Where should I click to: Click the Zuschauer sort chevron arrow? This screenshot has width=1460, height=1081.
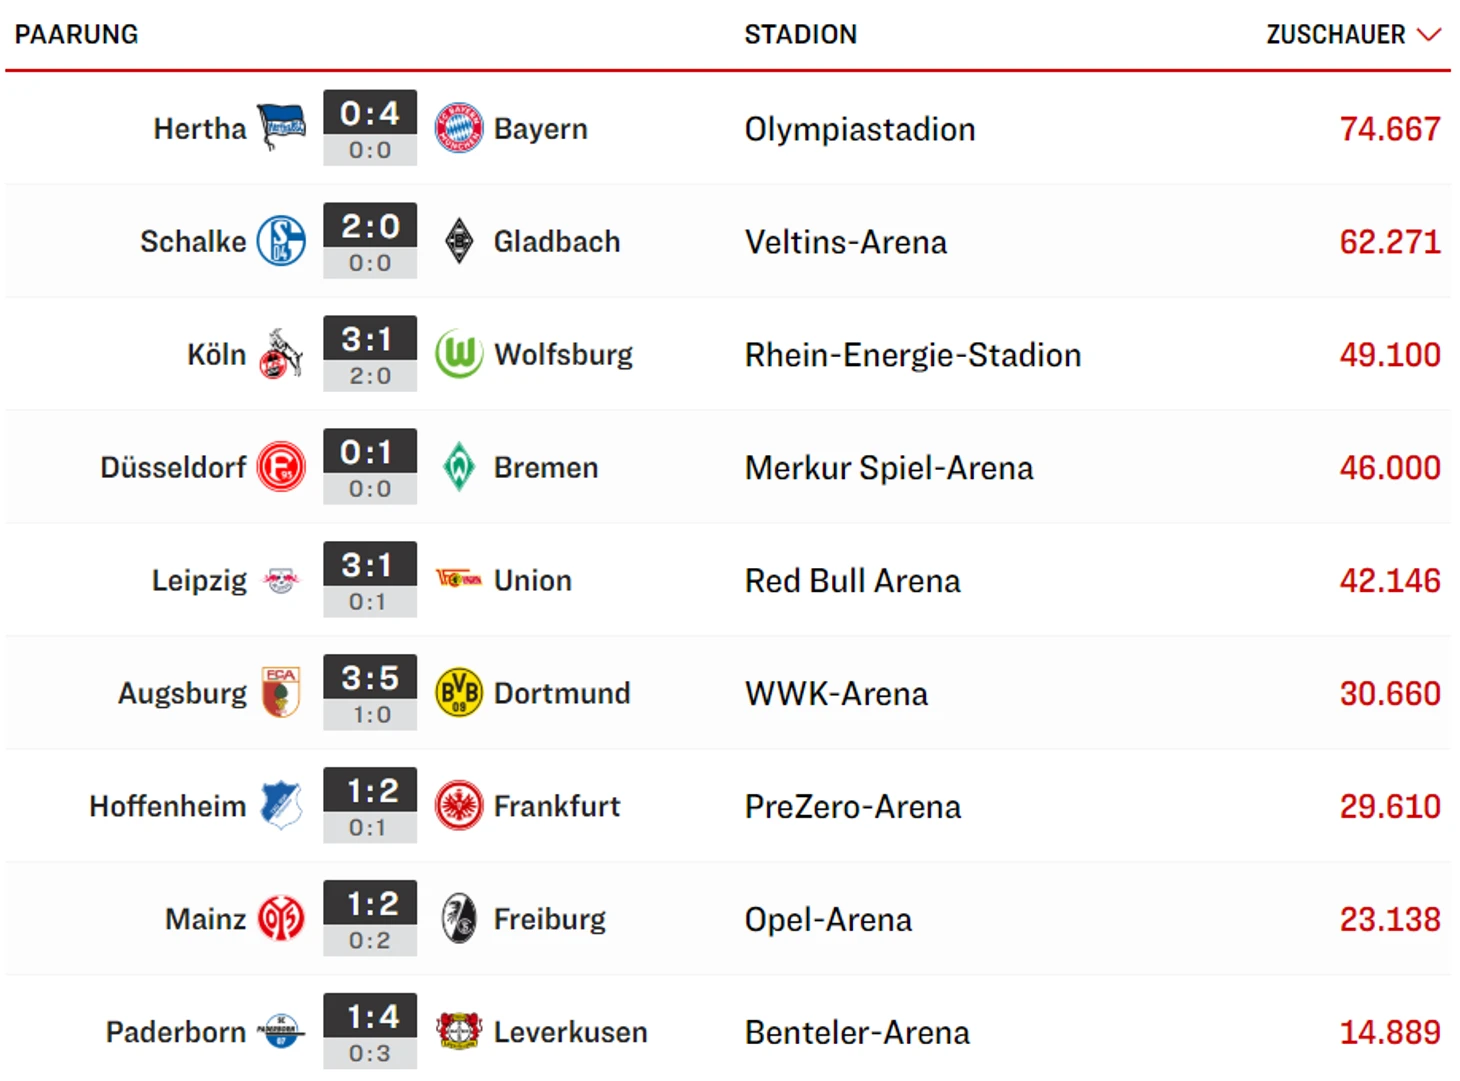1430,35
